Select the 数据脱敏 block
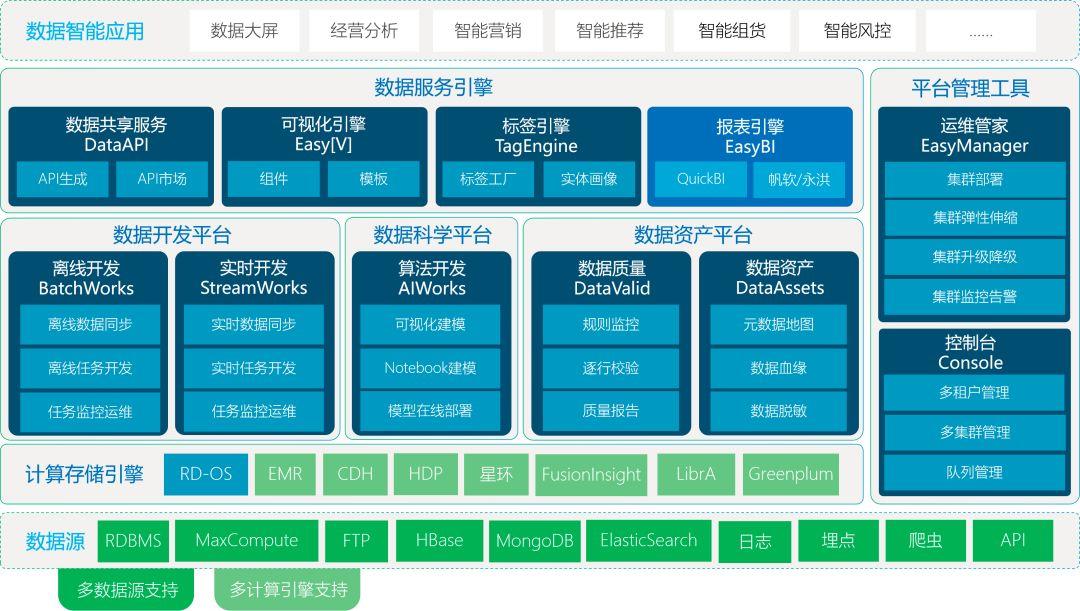 [778, 411]
